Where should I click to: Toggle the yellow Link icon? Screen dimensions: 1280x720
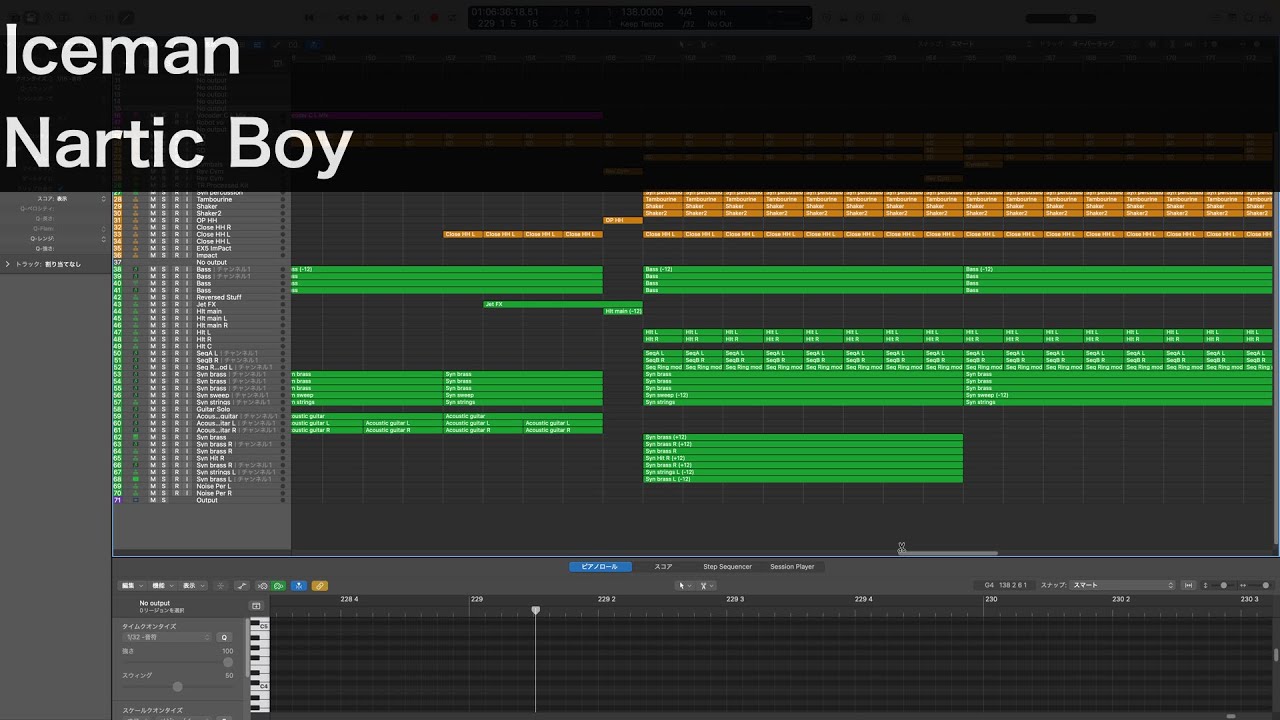[x=320, y=585]
